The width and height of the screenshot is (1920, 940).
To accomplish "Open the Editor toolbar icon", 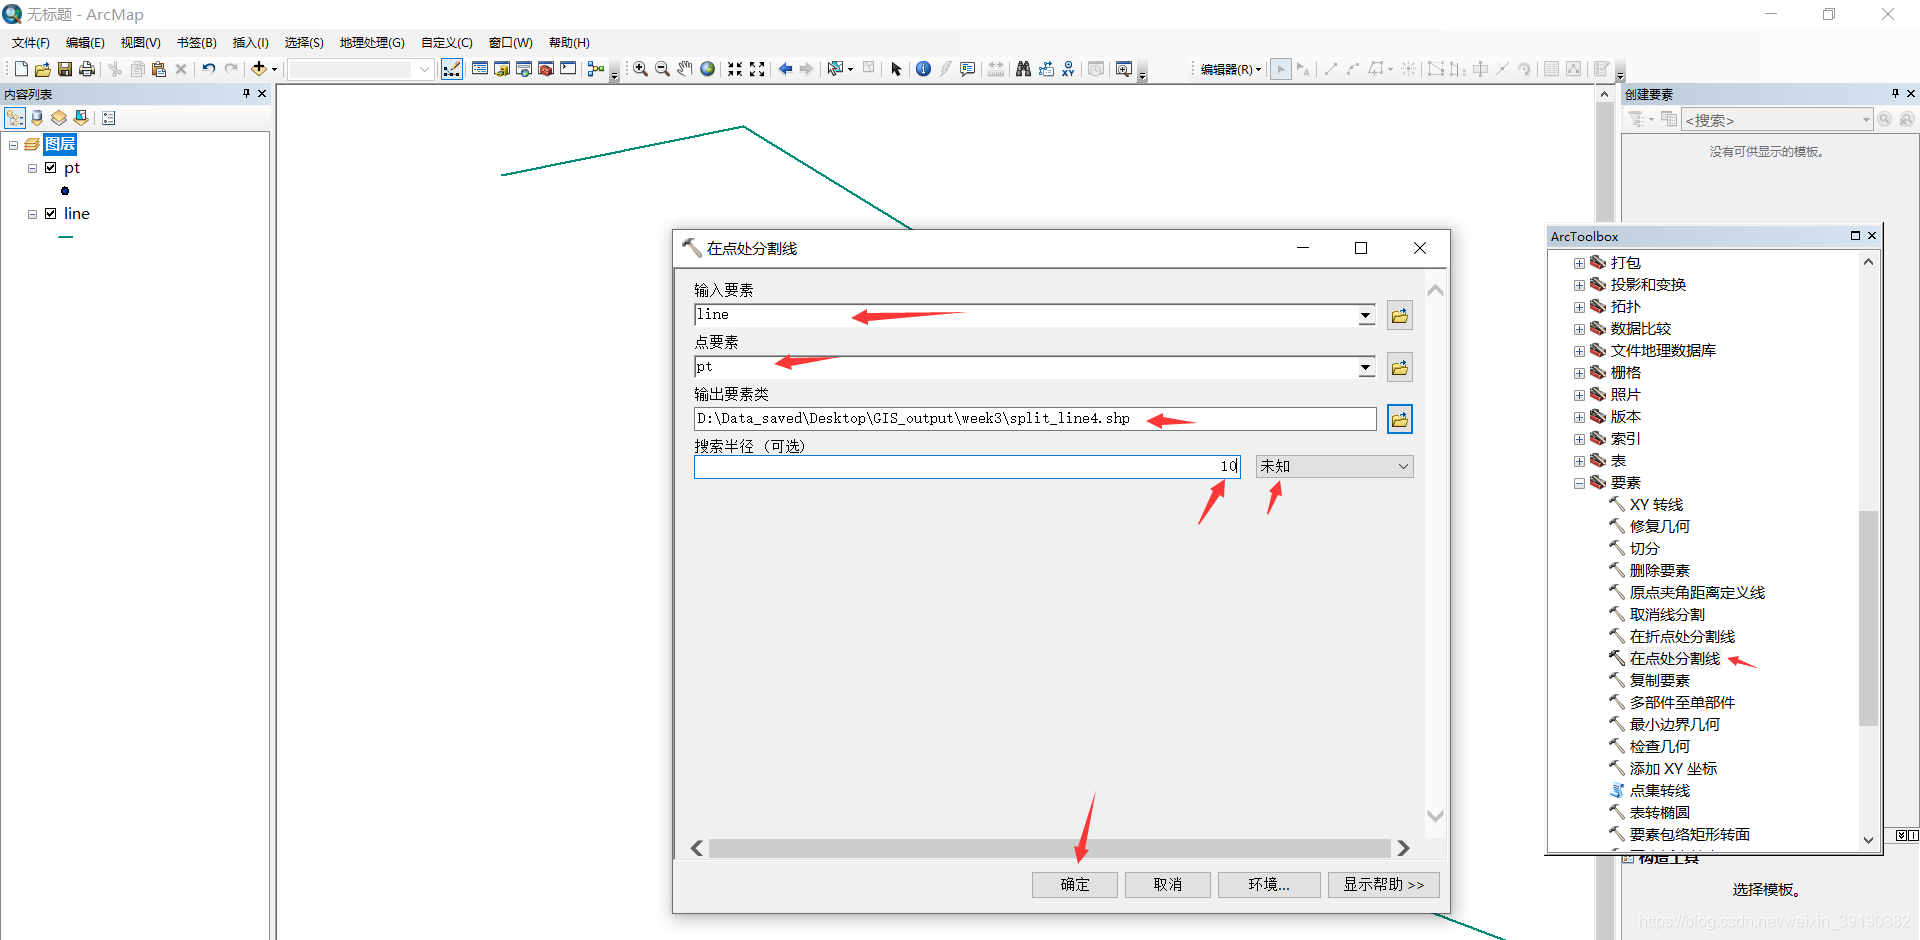I will click(x=452, y=69).
